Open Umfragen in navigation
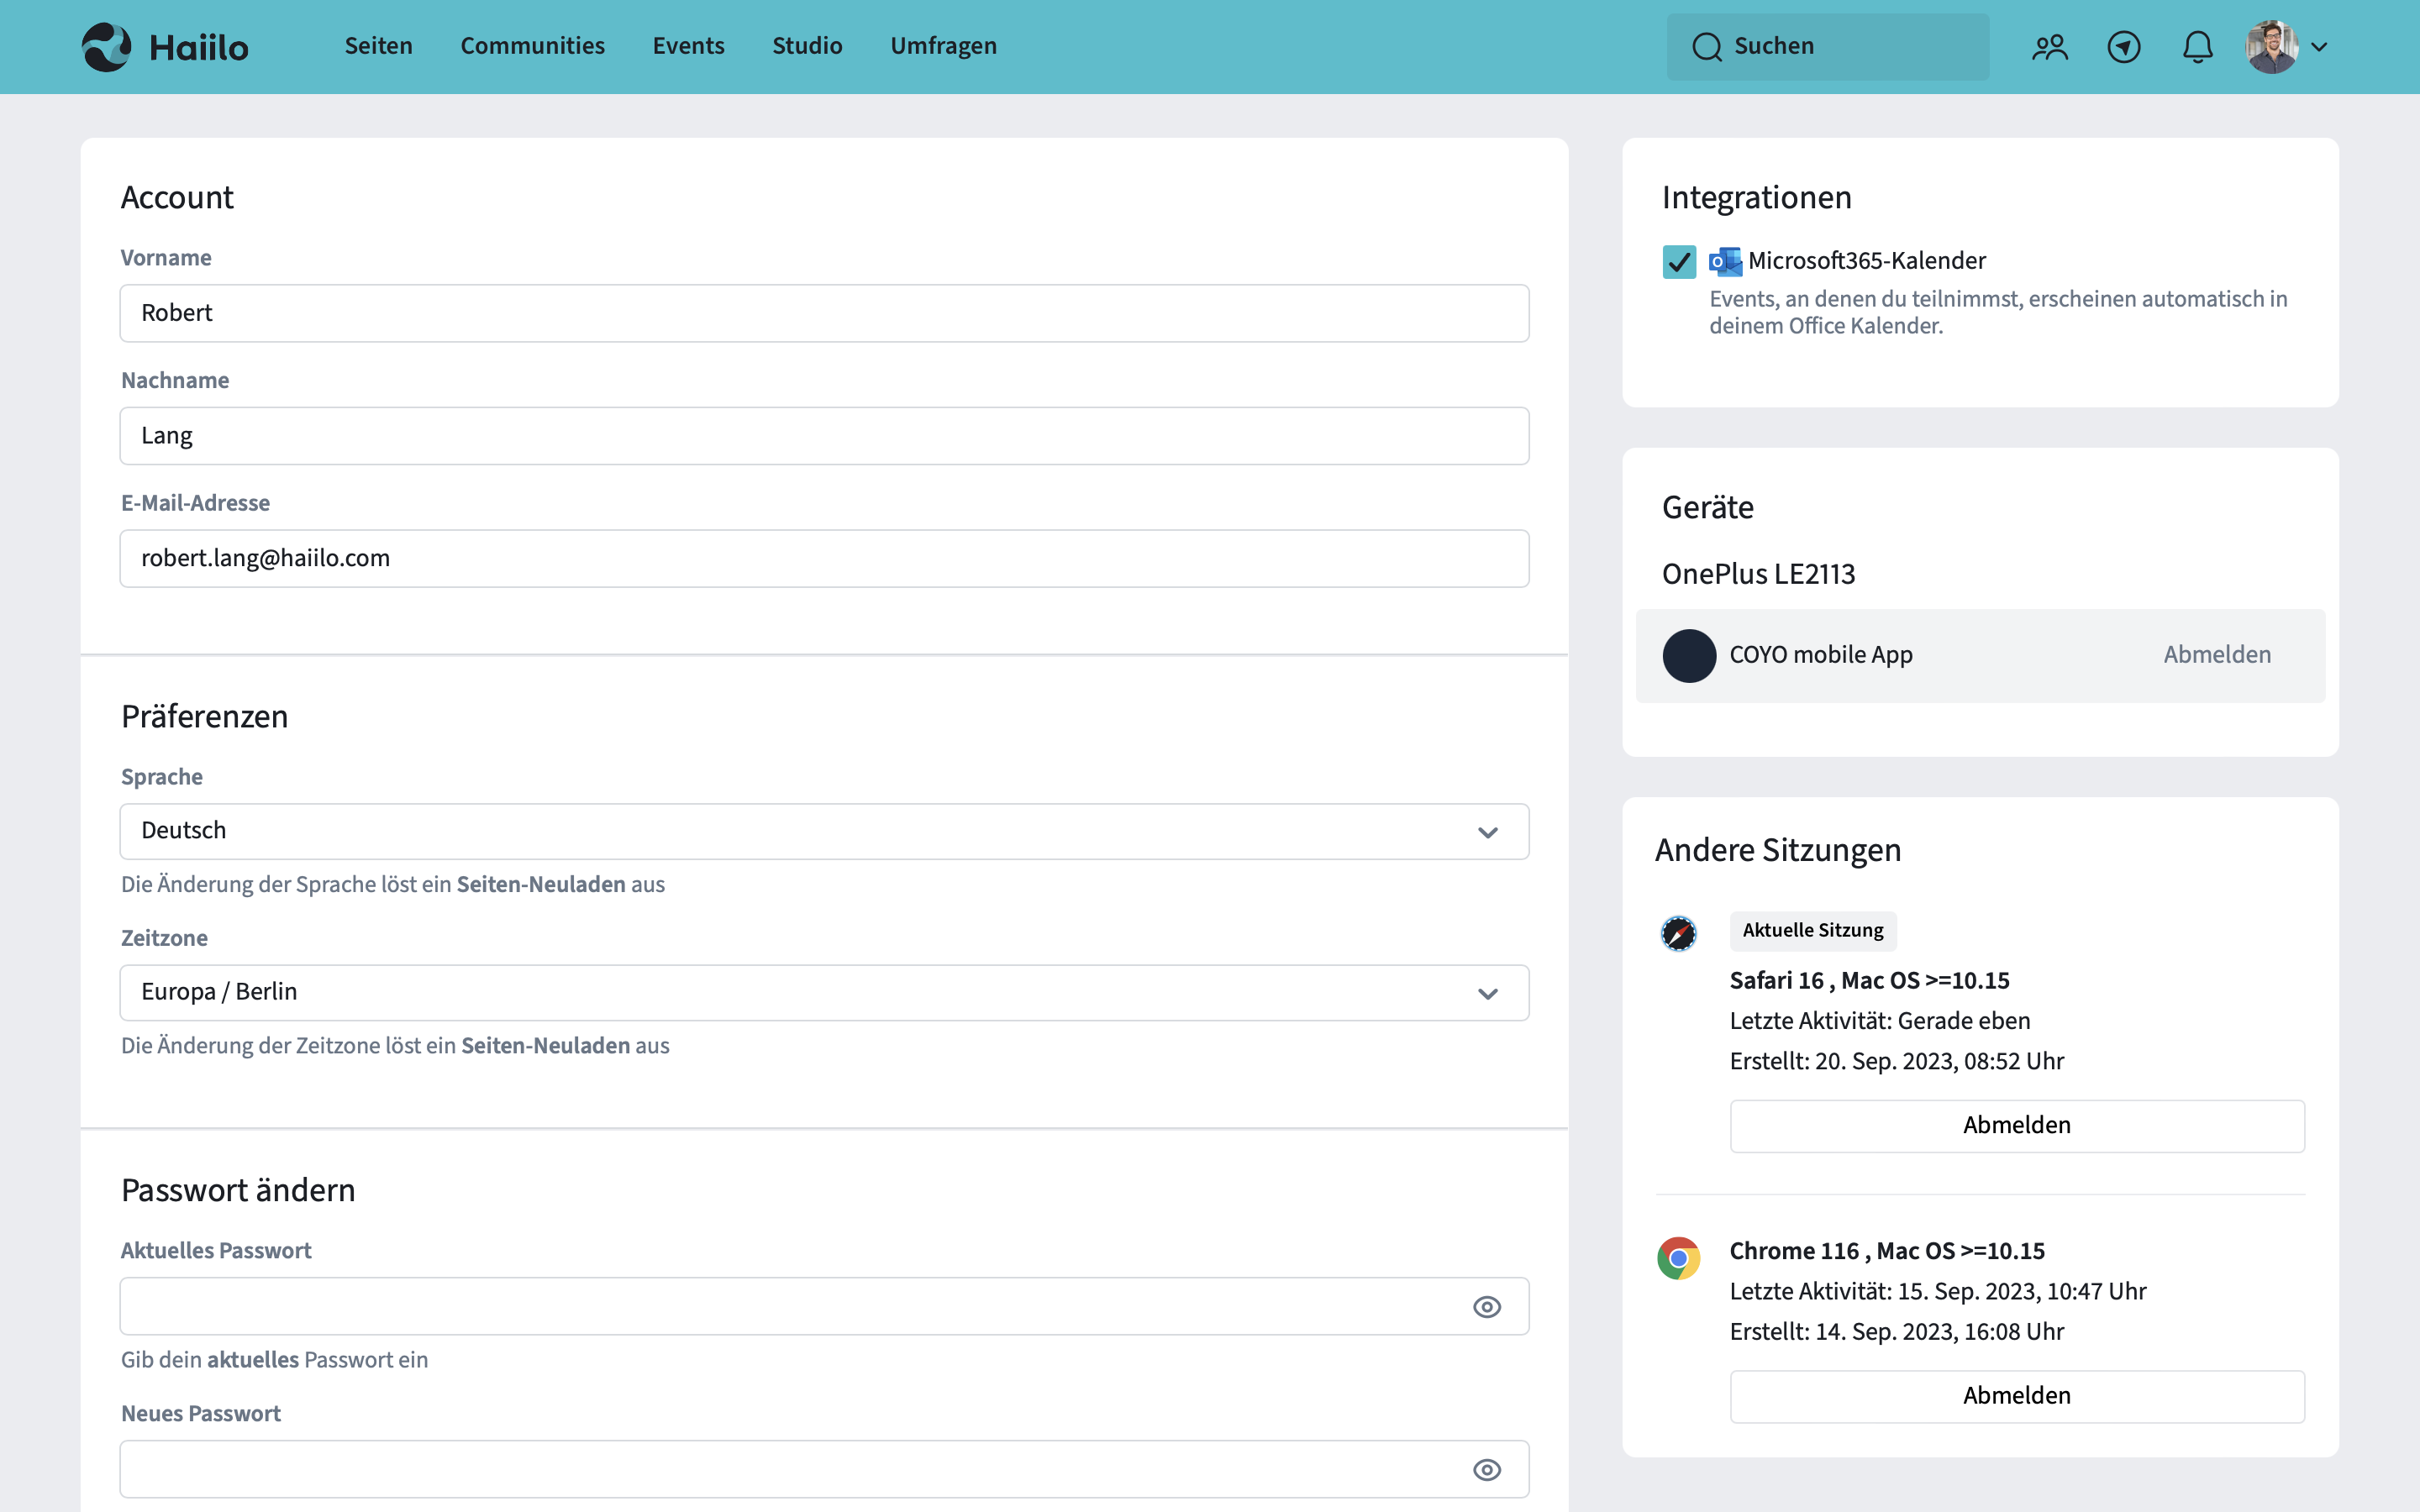 click(x=943, y=46)
